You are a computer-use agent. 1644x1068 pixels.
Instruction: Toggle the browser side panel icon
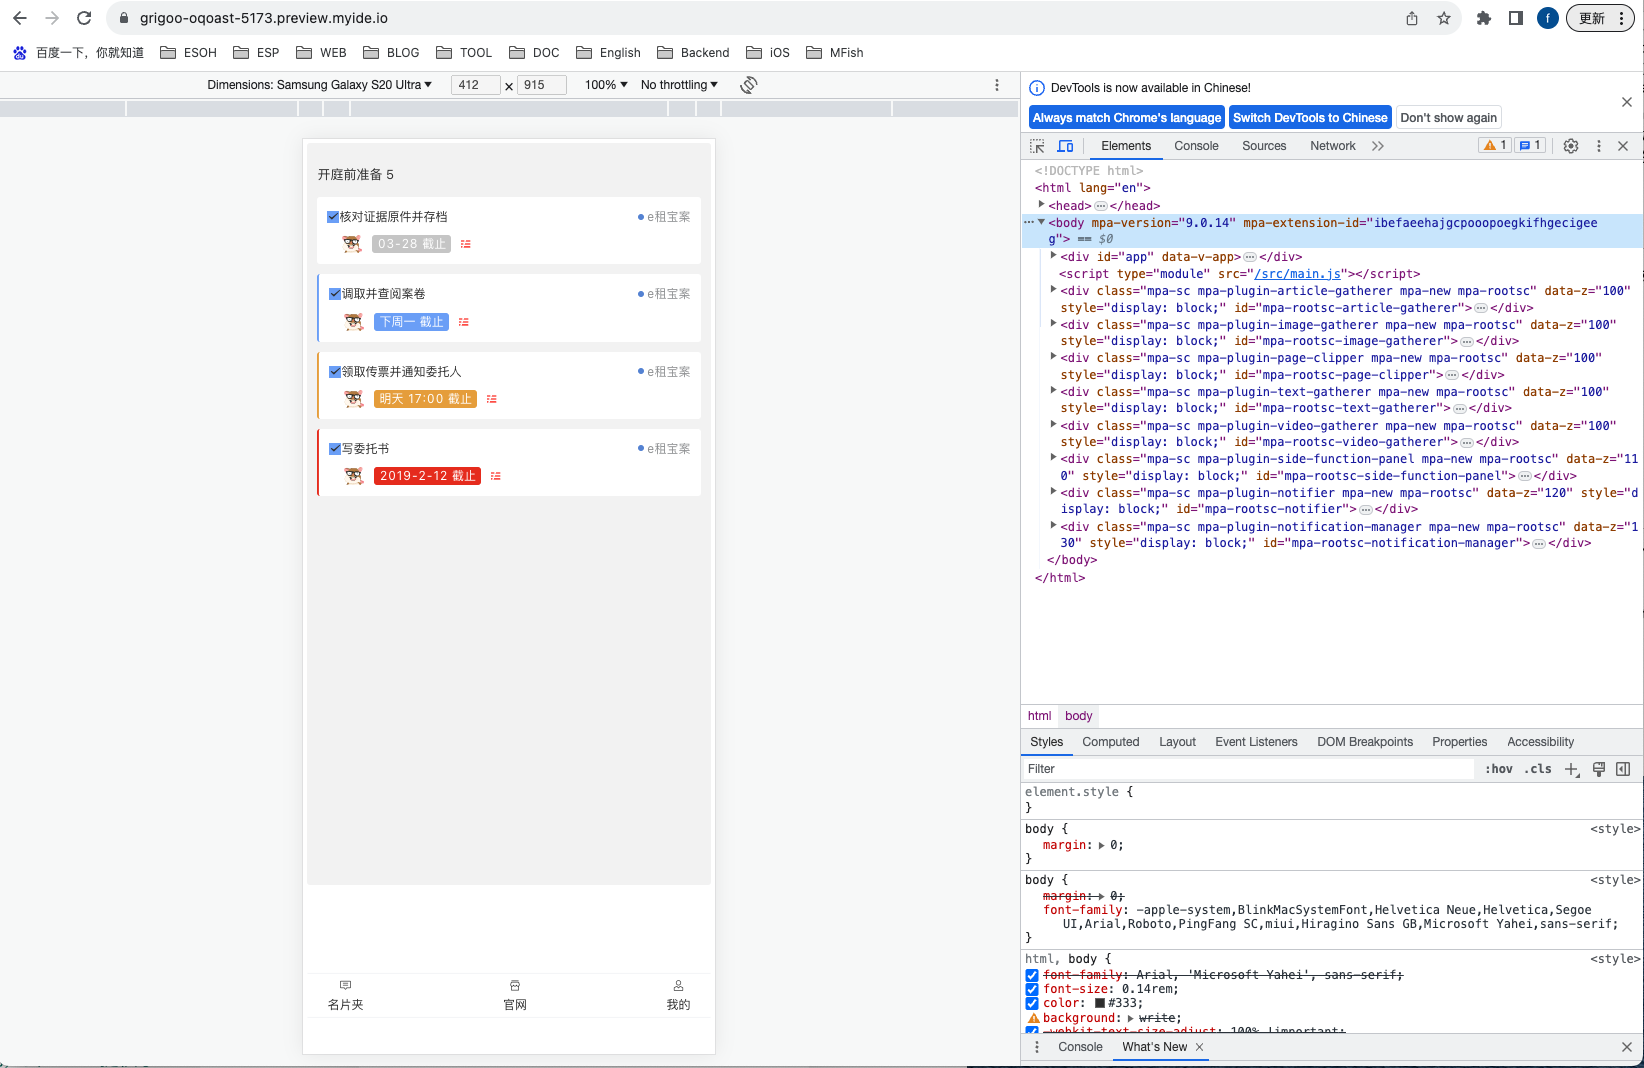click(x=1516, y=18)
